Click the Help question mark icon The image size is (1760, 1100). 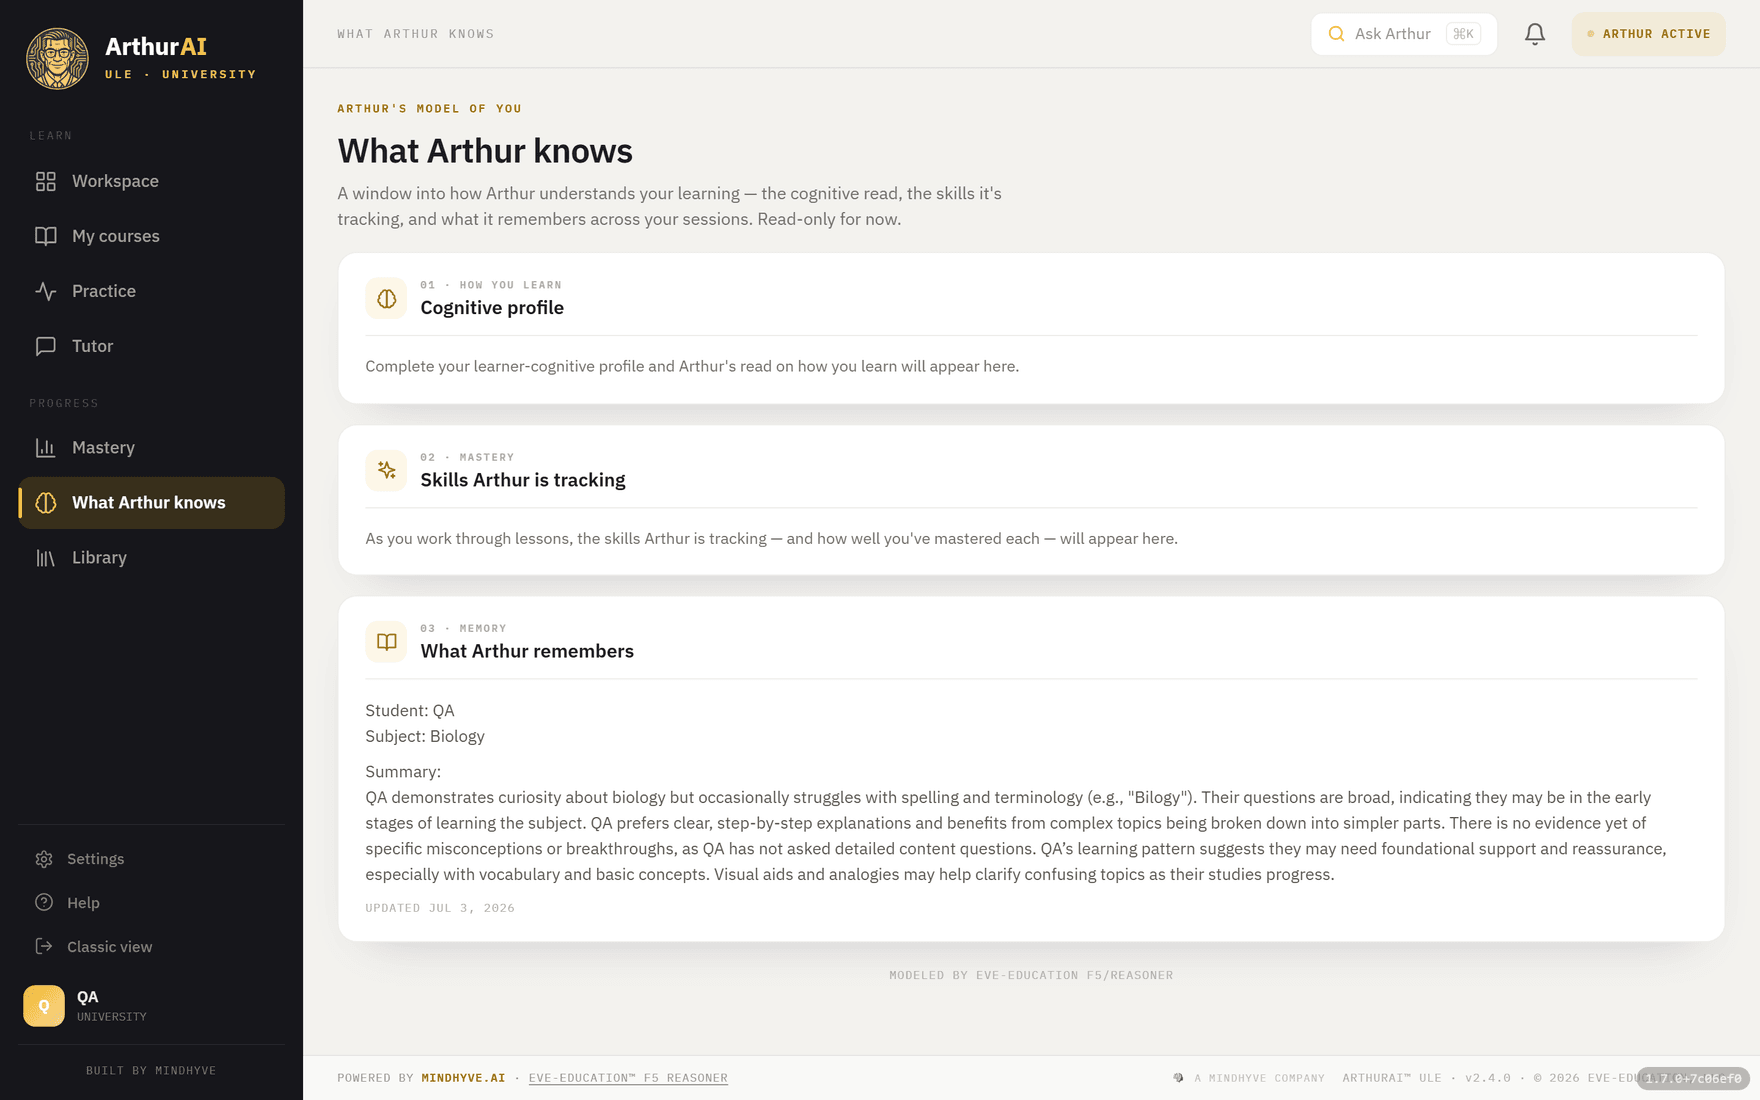pyautogui.click(x=44, y=903)
